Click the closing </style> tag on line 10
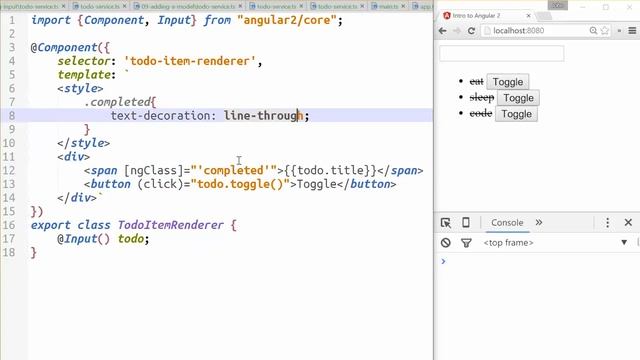Viewport: 640px width, 360px height. (84, 143)
